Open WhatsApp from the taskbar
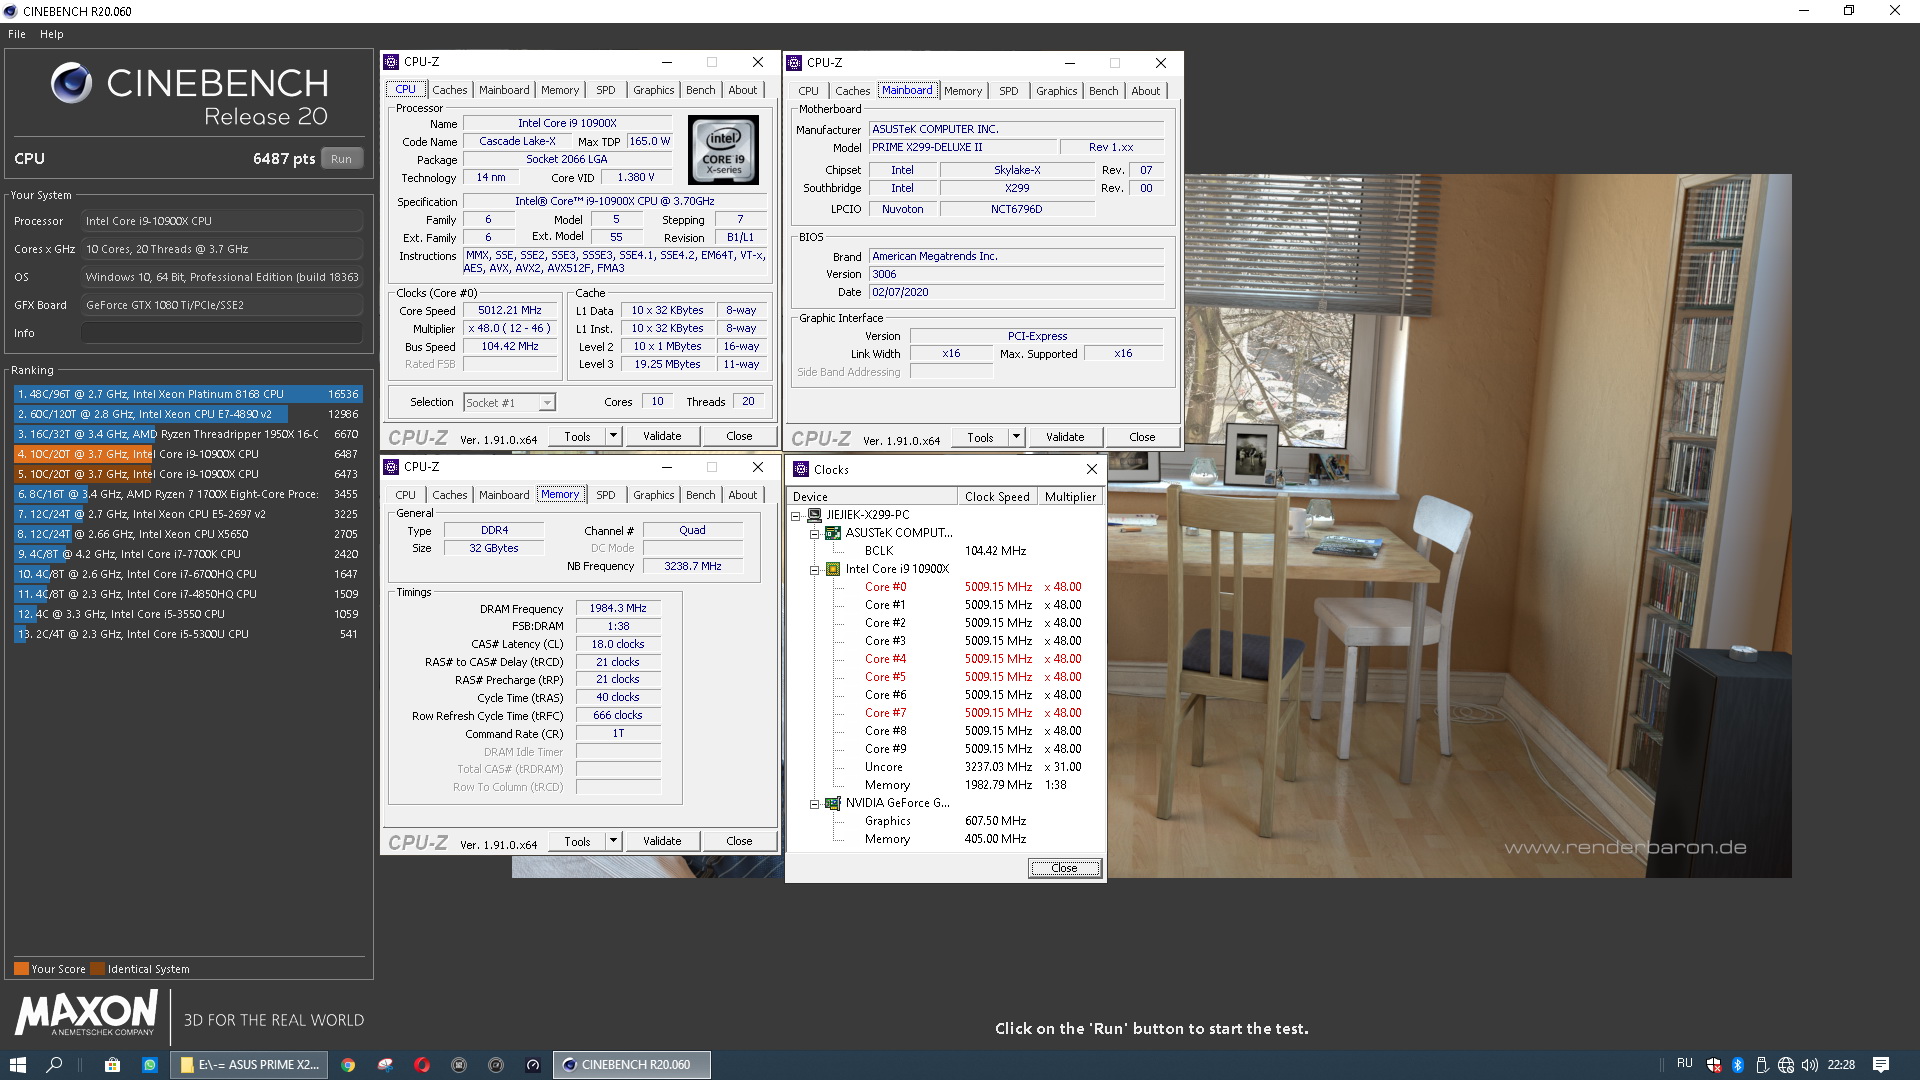 [x=150, y=1065]
